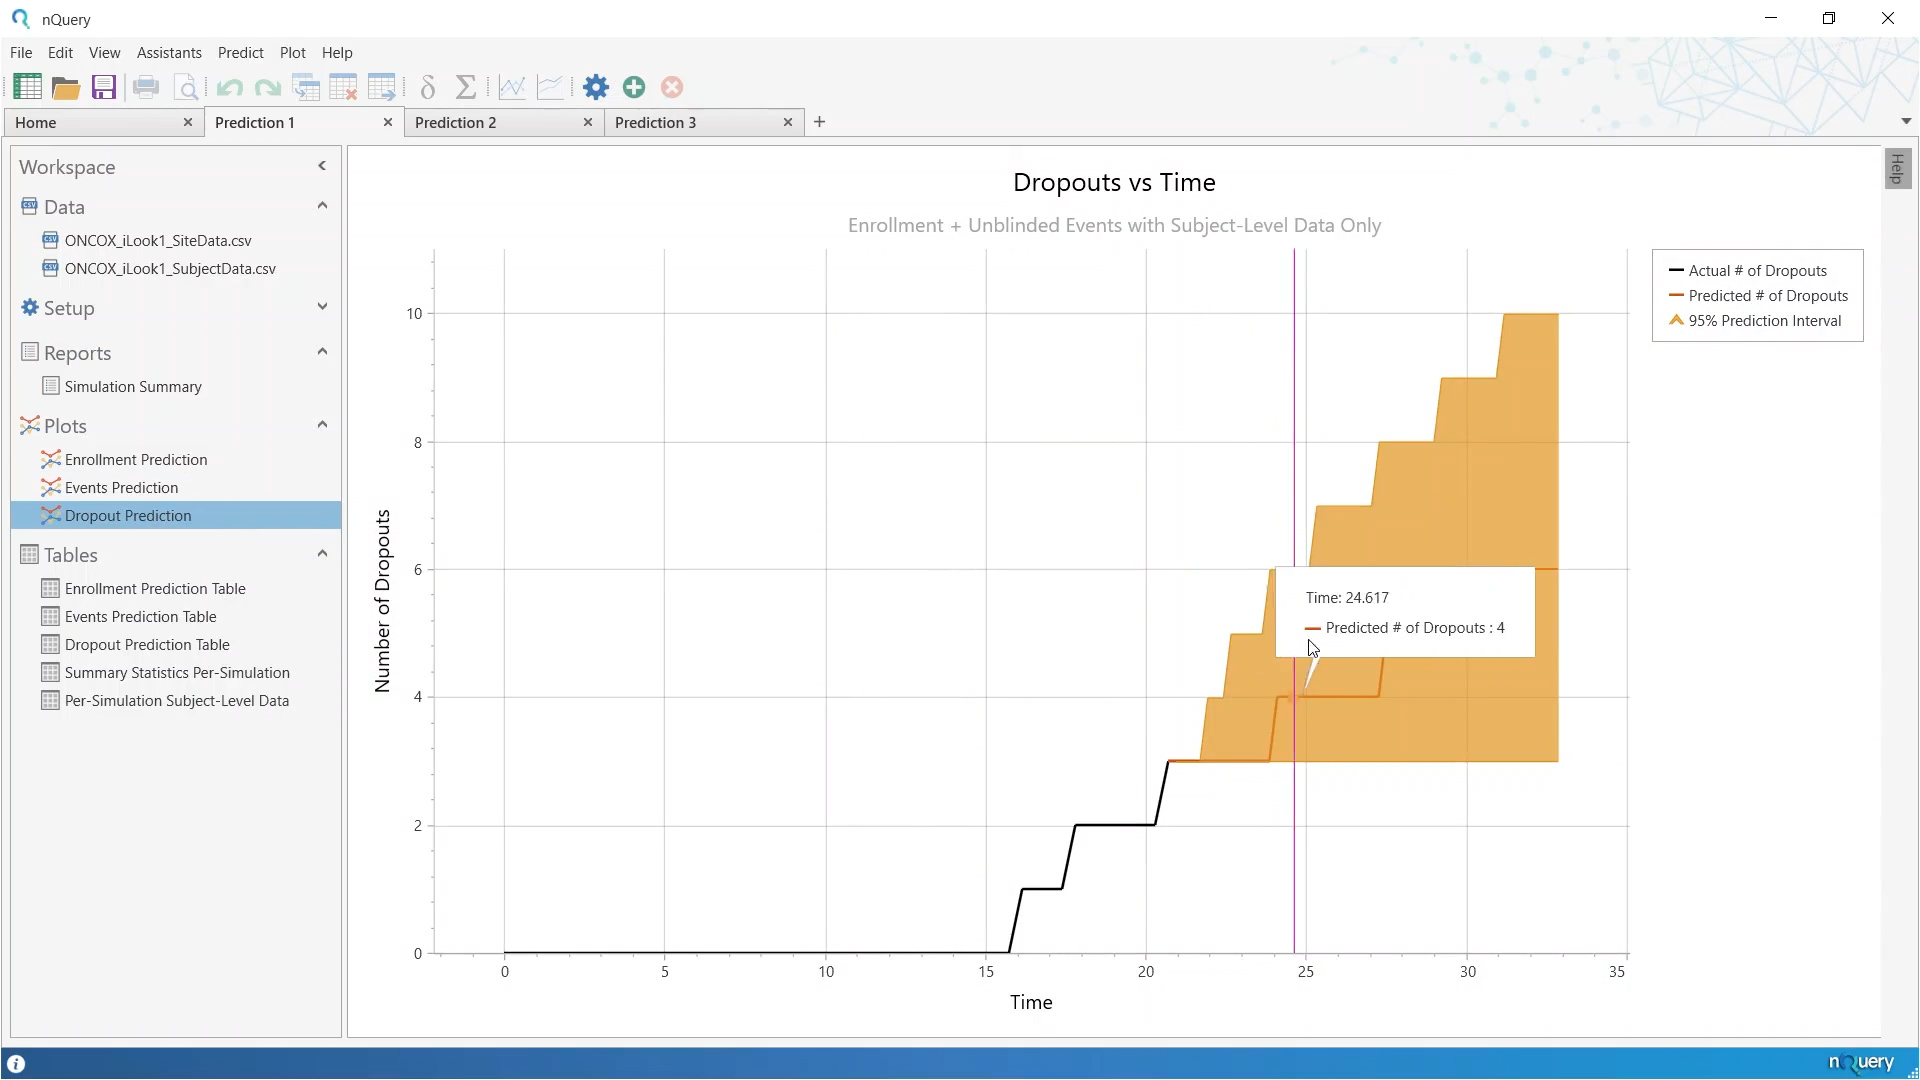Open the Simulation Summary report
This screenshot has height=1080, width=1920.
pyautogui.click(x=133, y=387)
